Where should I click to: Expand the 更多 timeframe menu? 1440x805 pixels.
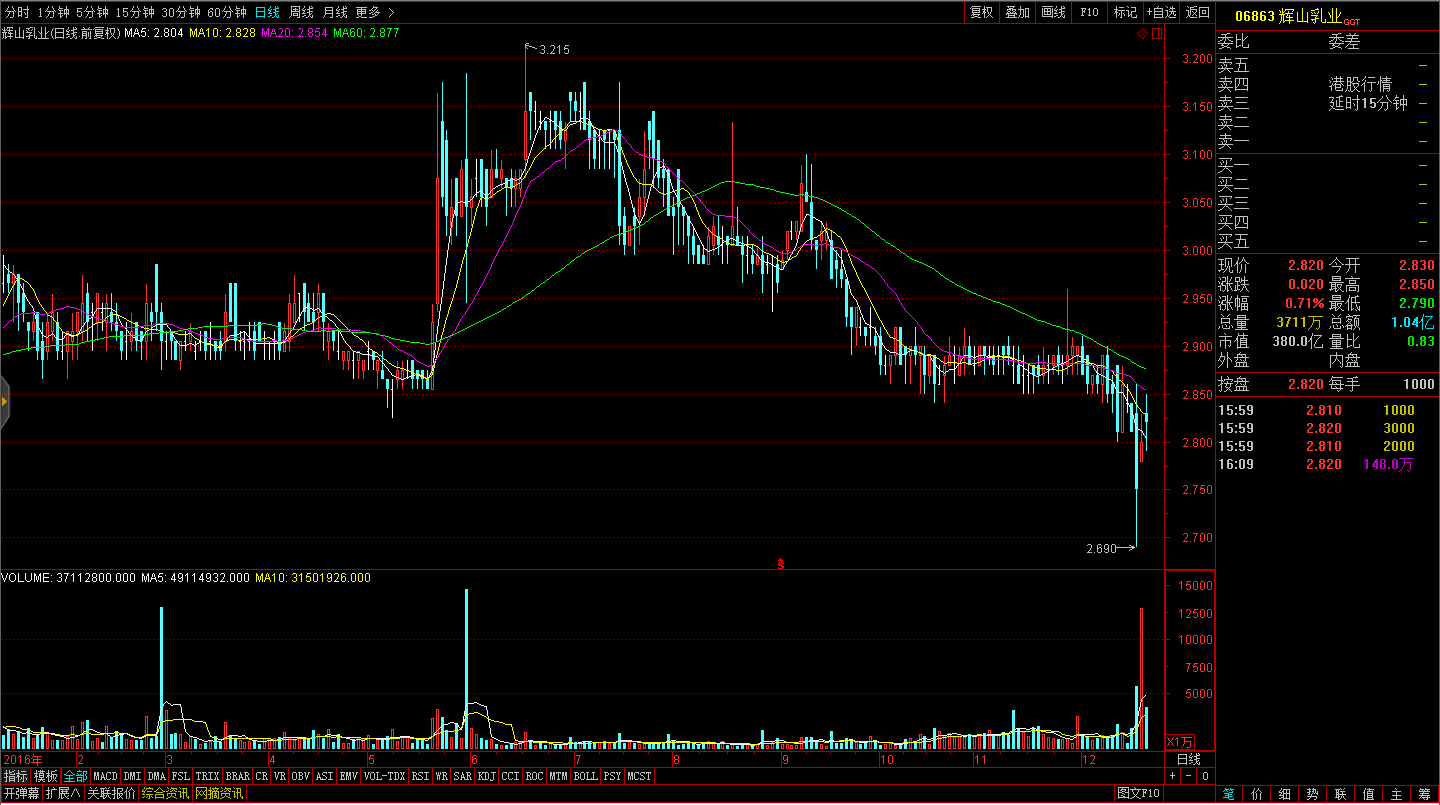tap(374, 12)
